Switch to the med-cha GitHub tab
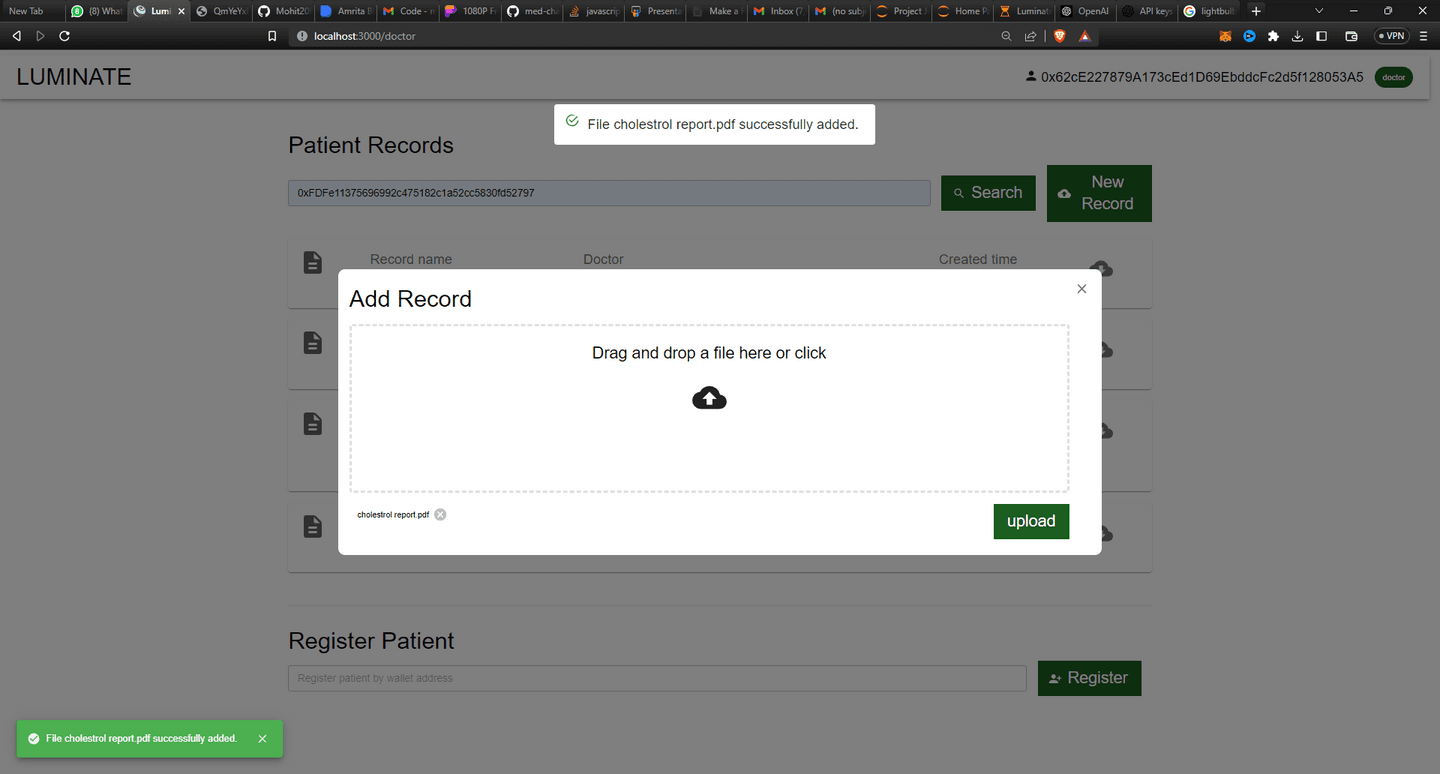The image size is (1440, 774). tap(531, 11)
